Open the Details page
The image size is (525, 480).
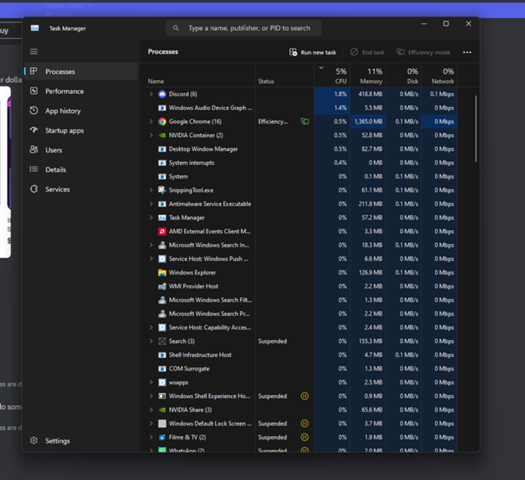click(81, 169)
